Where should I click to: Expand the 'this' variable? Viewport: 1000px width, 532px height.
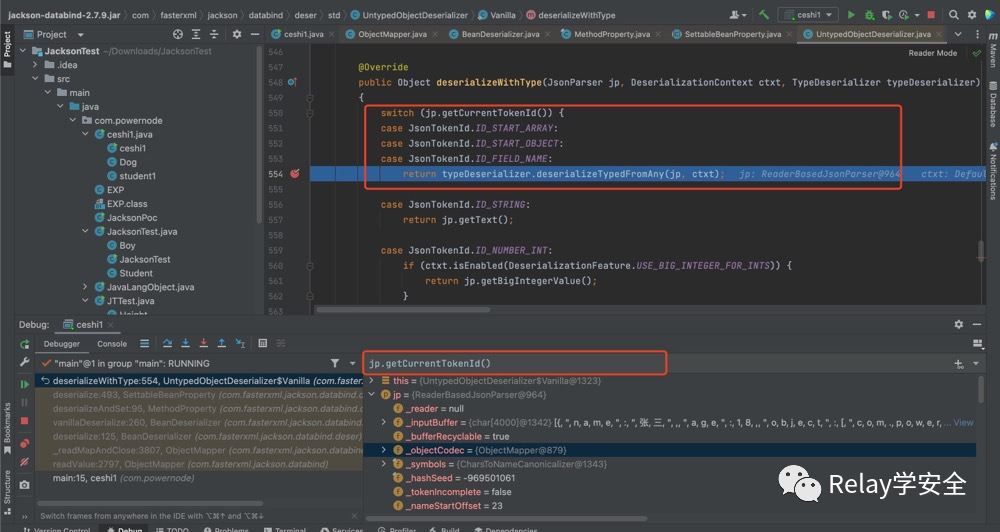(x=371, y=380)
